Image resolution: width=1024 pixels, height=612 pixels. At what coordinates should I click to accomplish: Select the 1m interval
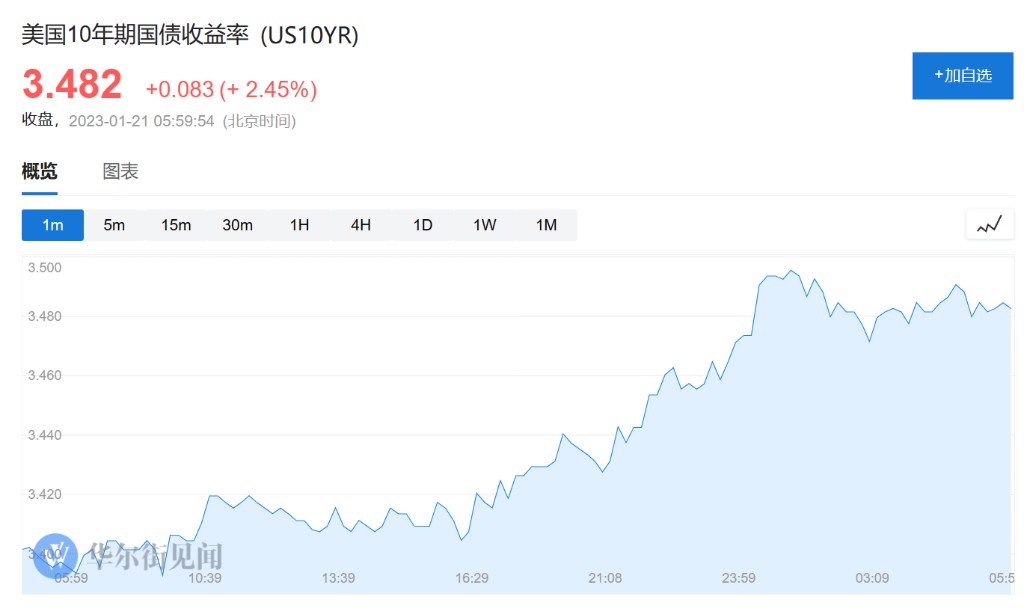[53, 225]
